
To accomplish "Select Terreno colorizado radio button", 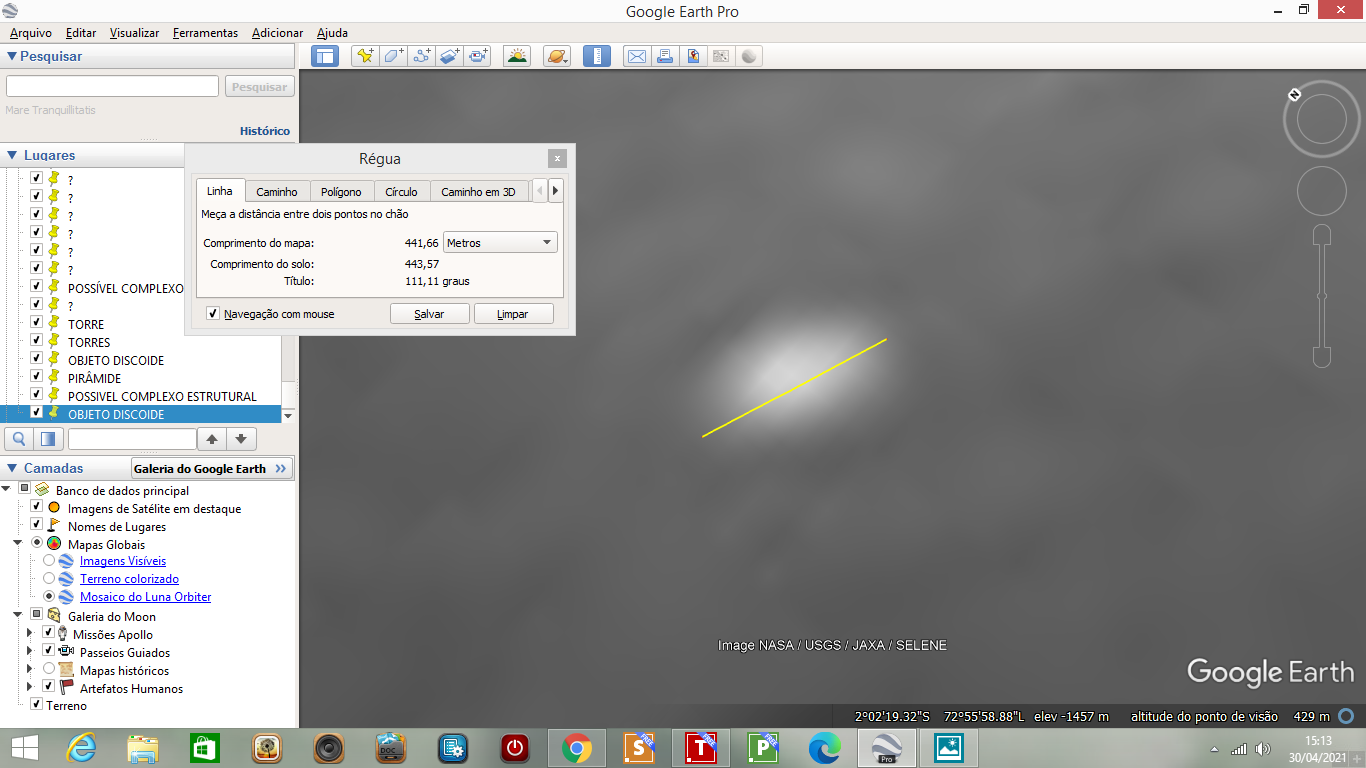I will click(x=49, y=578).
